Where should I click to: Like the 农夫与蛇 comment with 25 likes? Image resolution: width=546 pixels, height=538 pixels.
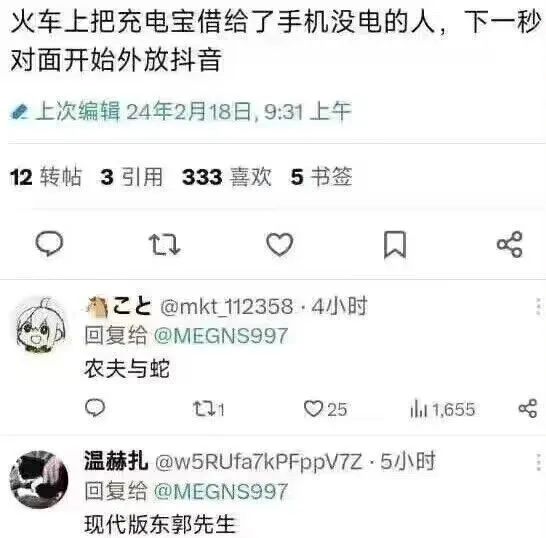pyautogui.click(x=325, y=409)
